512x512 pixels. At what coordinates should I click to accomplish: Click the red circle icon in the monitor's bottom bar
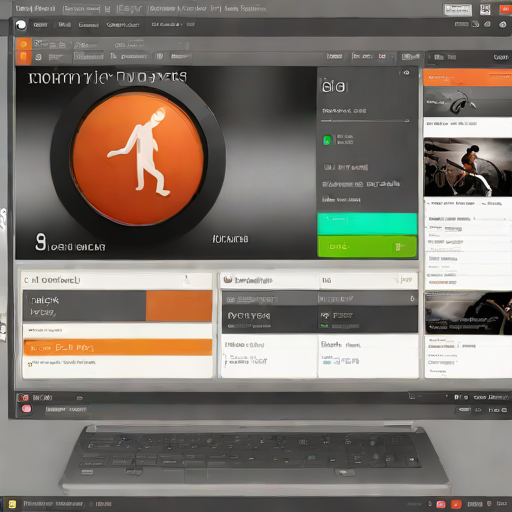tap(26, 409)
